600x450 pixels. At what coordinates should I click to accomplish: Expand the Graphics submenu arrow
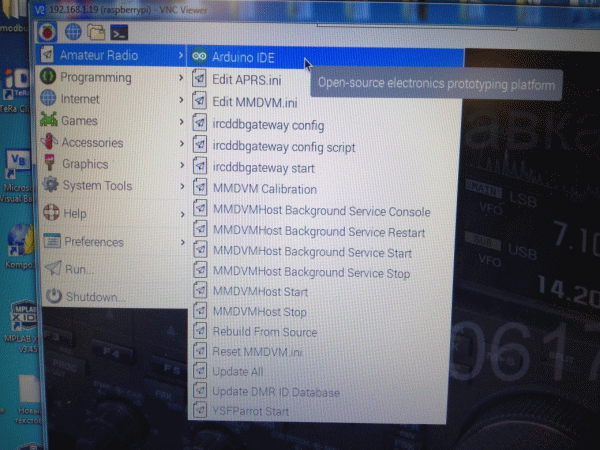point(183,165)
